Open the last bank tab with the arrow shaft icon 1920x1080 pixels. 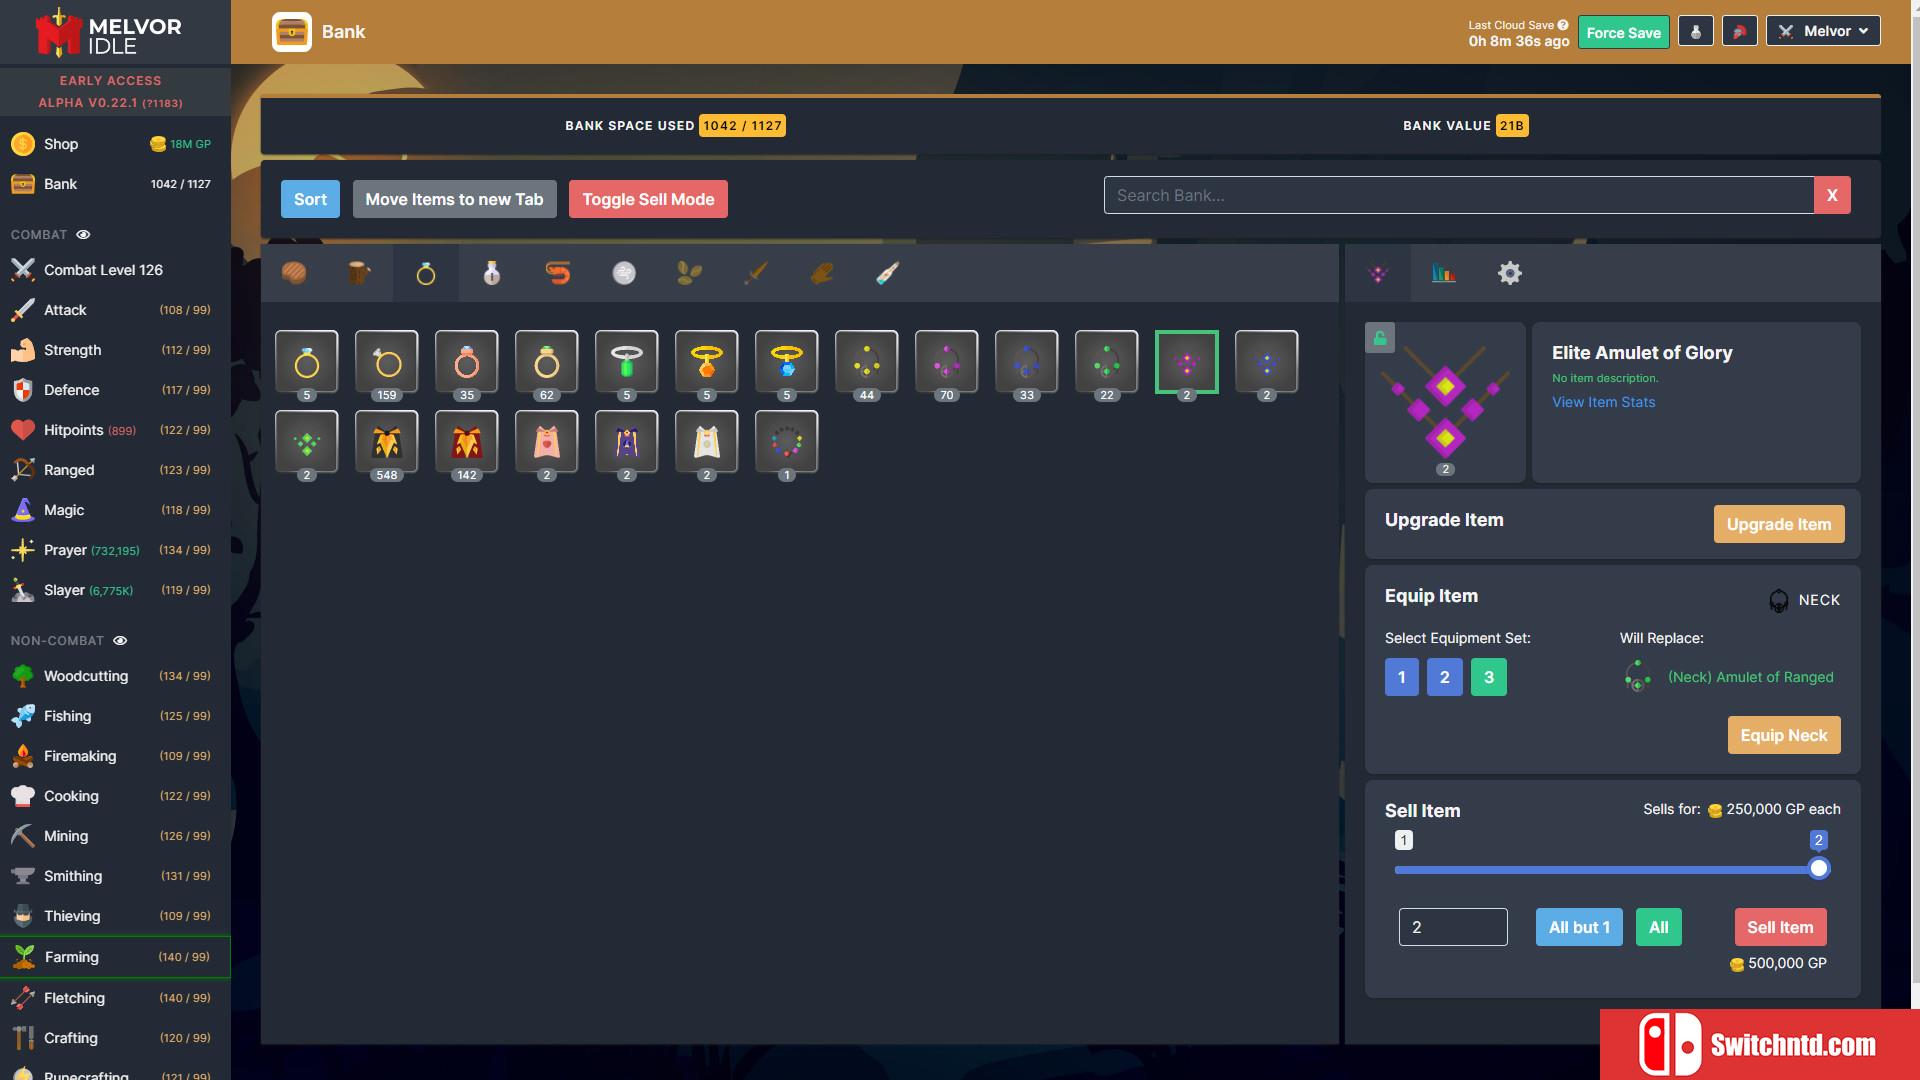(x=888, y=273)
